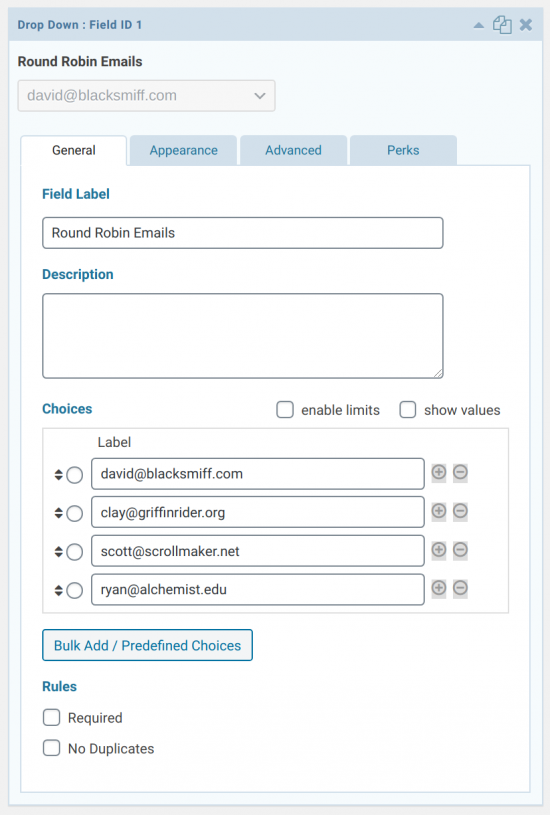This screenshot has width=550, height=815.
Task: Collapse the field settings using the up arrow
Action: pos(479,25)
